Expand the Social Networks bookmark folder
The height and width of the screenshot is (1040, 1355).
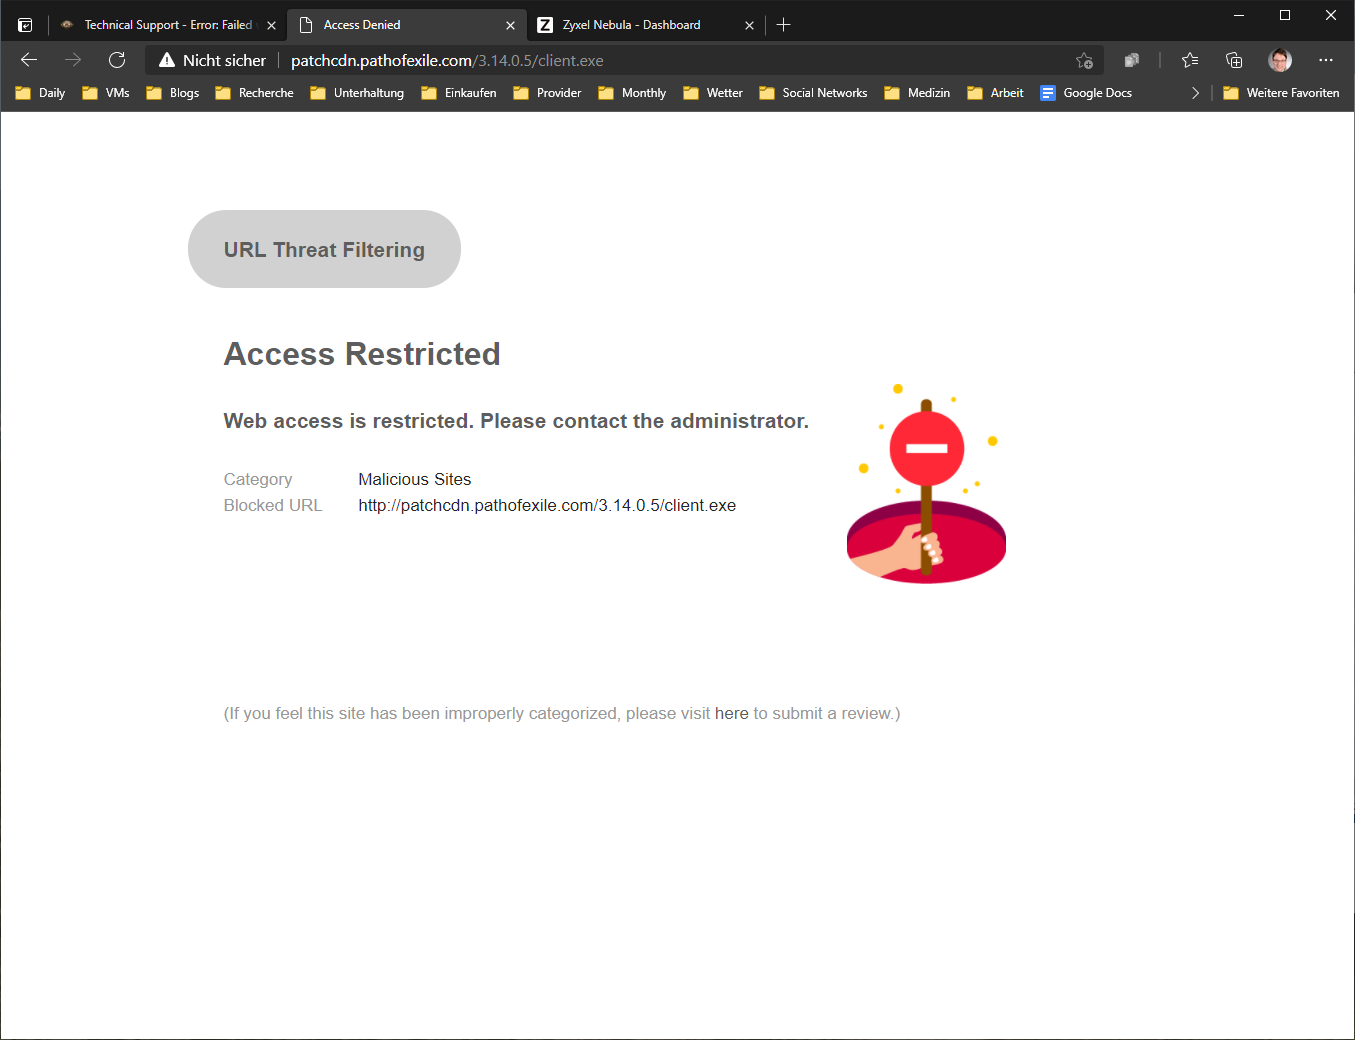813,93
